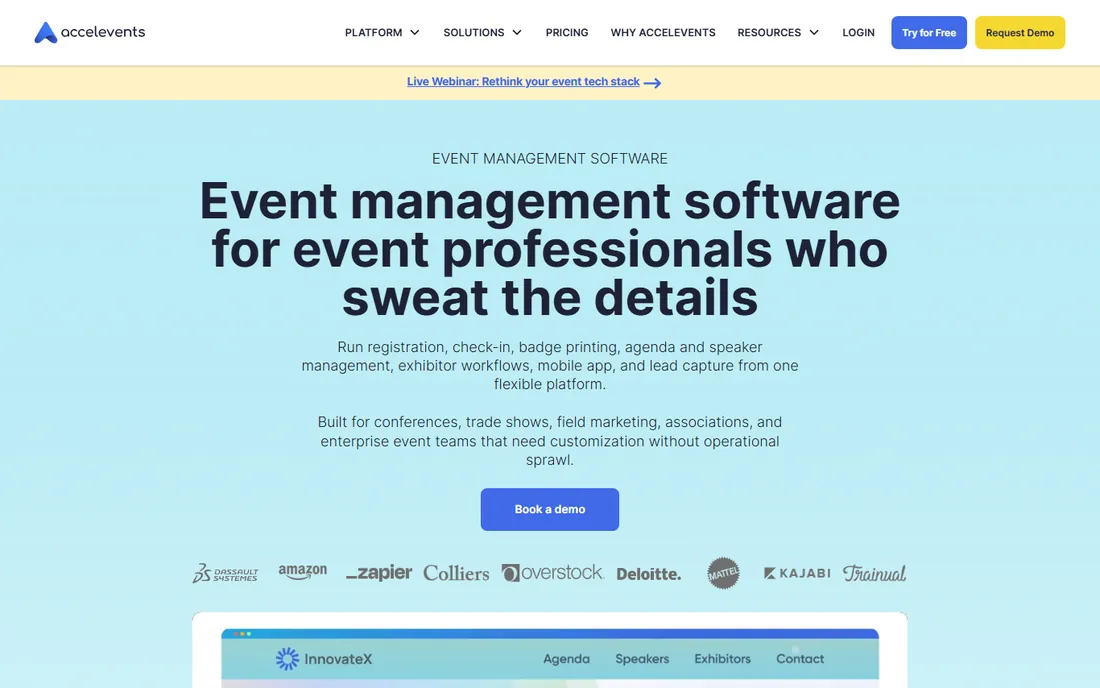The image size is (1100, 688).
Task: Open the Platform menu
Action: (373, 32)
